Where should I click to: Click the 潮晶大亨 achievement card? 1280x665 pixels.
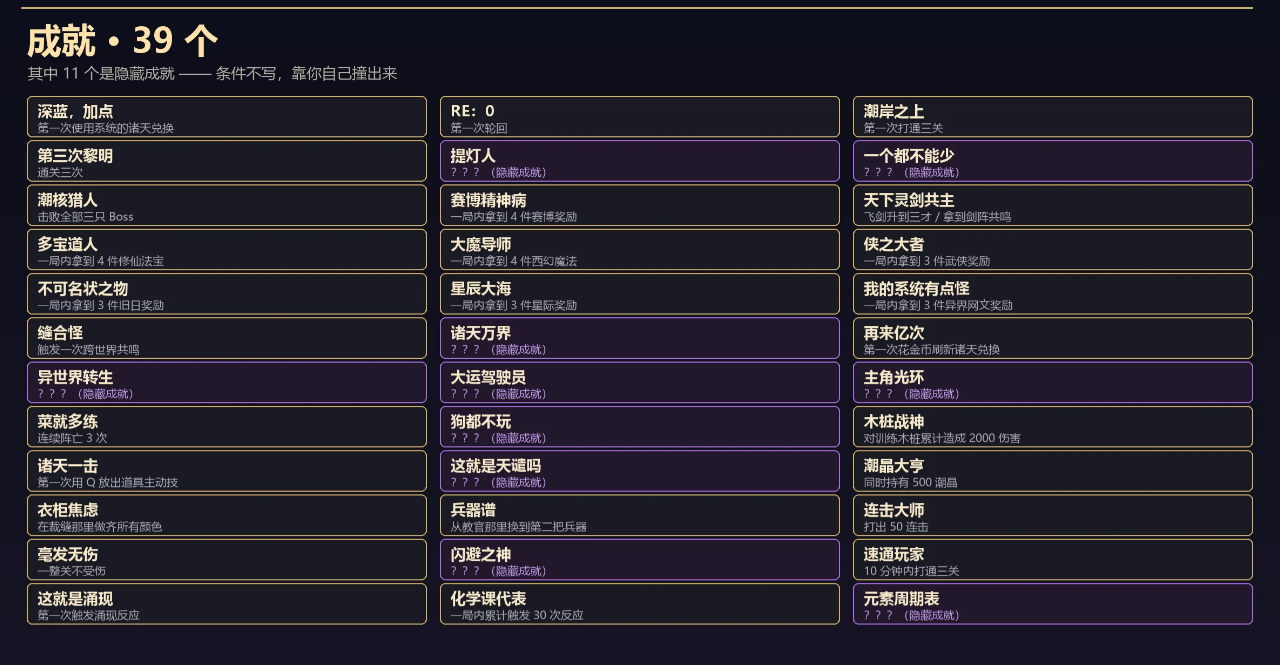point(1053,471)
